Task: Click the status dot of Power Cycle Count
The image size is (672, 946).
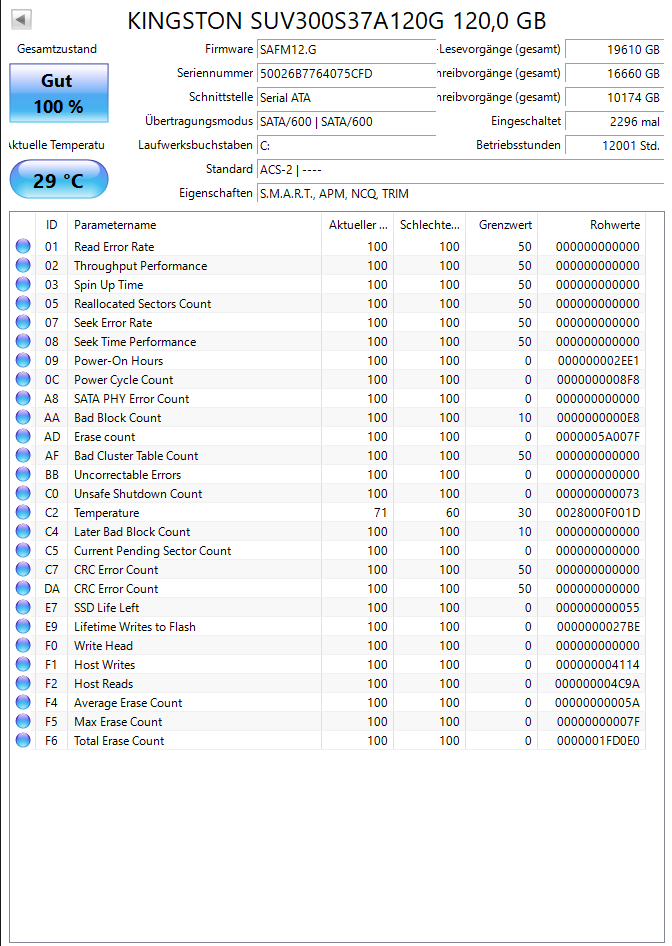Action: pyautogui.click(x=23, y=379)
